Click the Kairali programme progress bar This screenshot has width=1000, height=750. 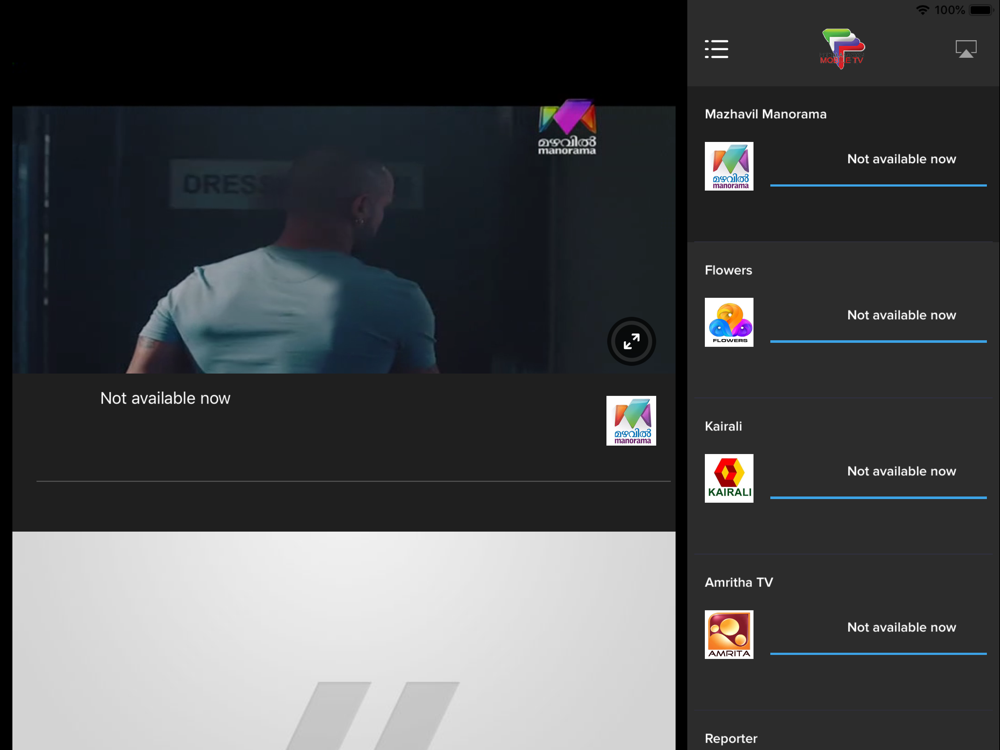[x=878, y=497]
